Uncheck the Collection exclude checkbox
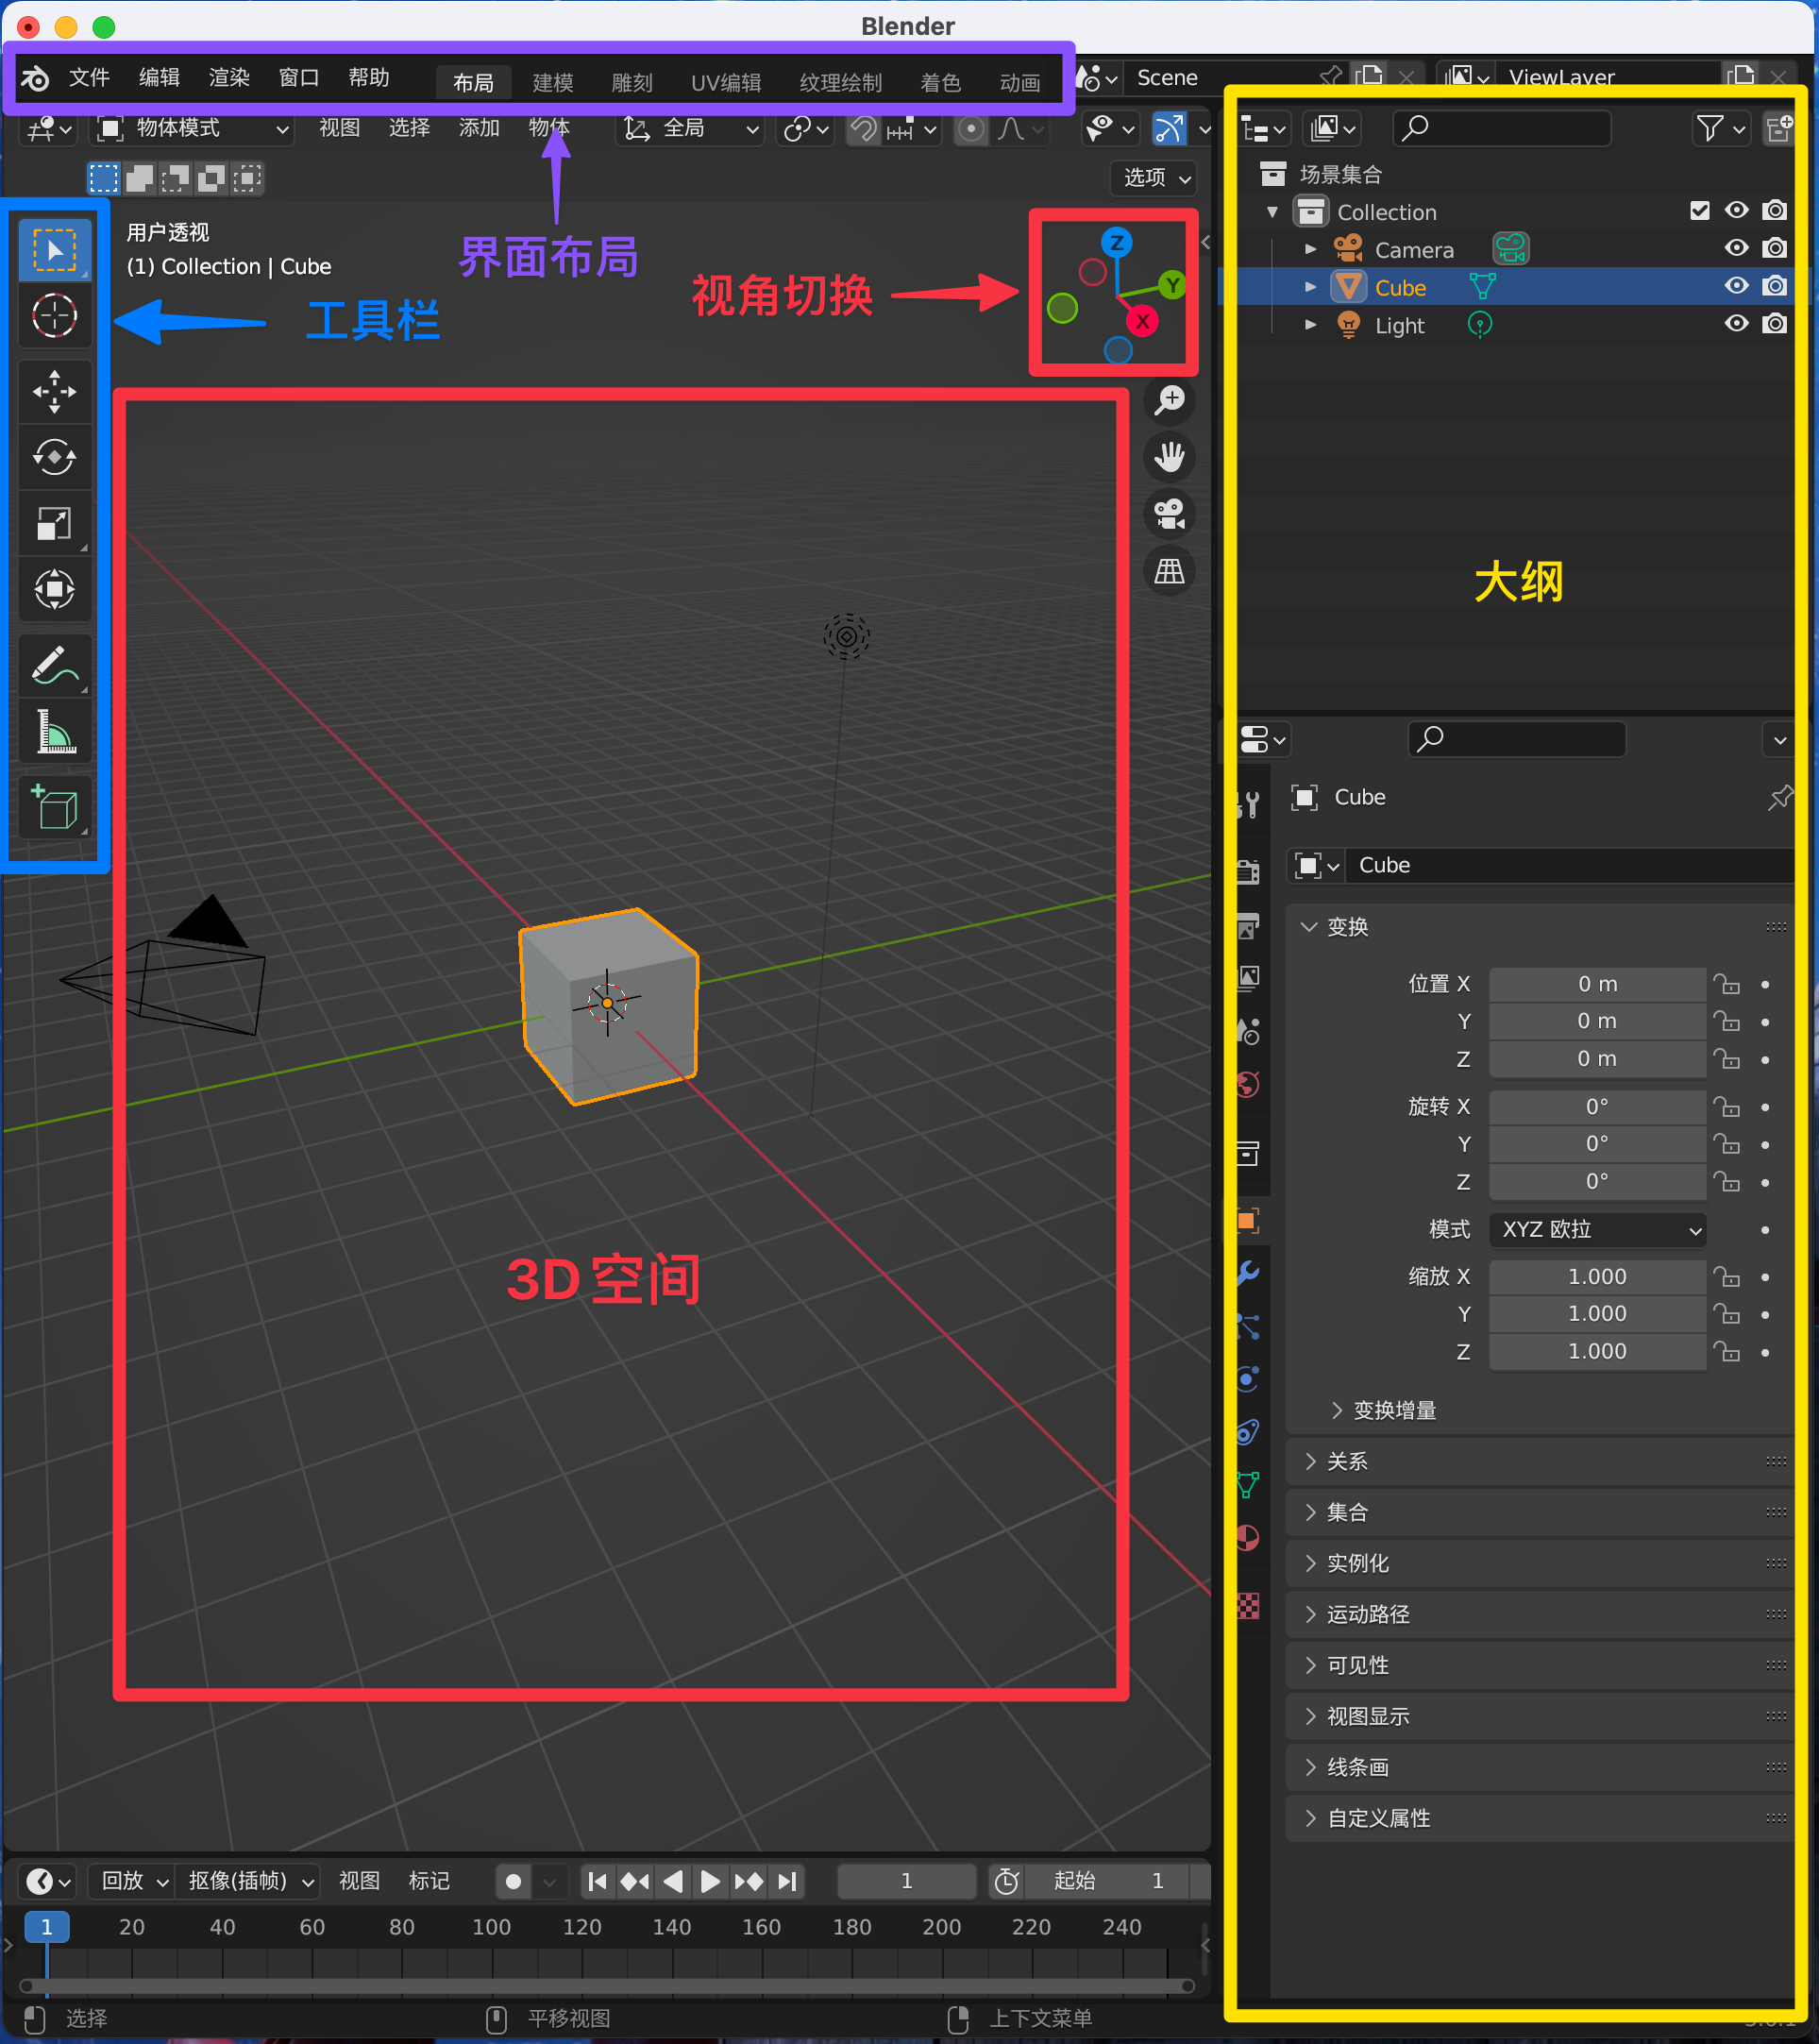The height and width of the screenshot is (2044, 1819). point(1699,210)
